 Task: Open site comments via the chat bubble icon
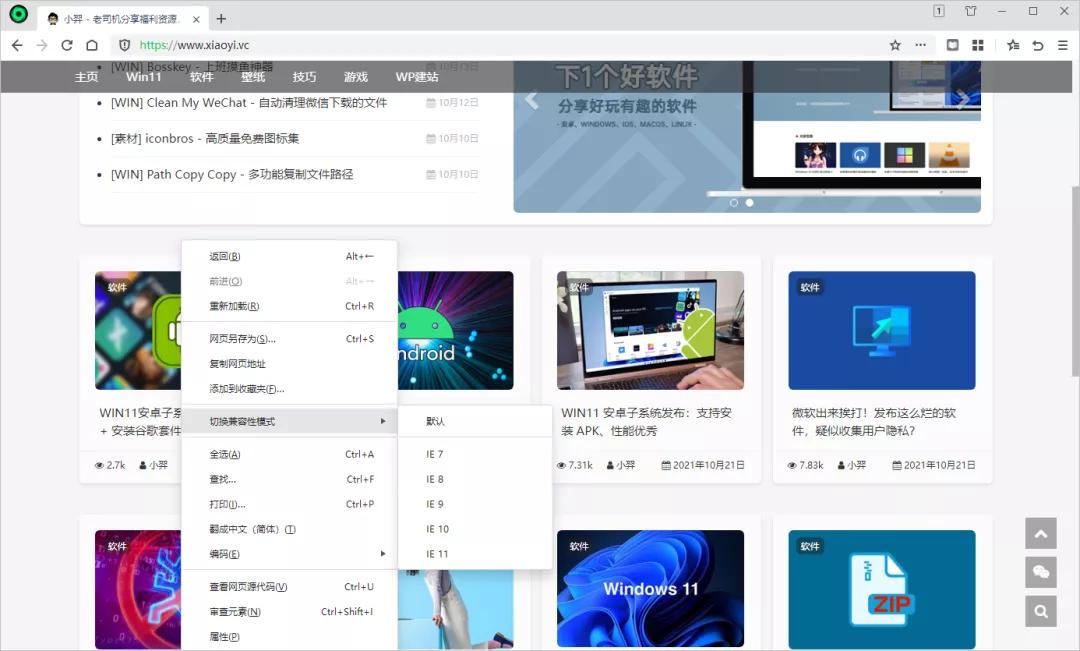(1040, 572)
